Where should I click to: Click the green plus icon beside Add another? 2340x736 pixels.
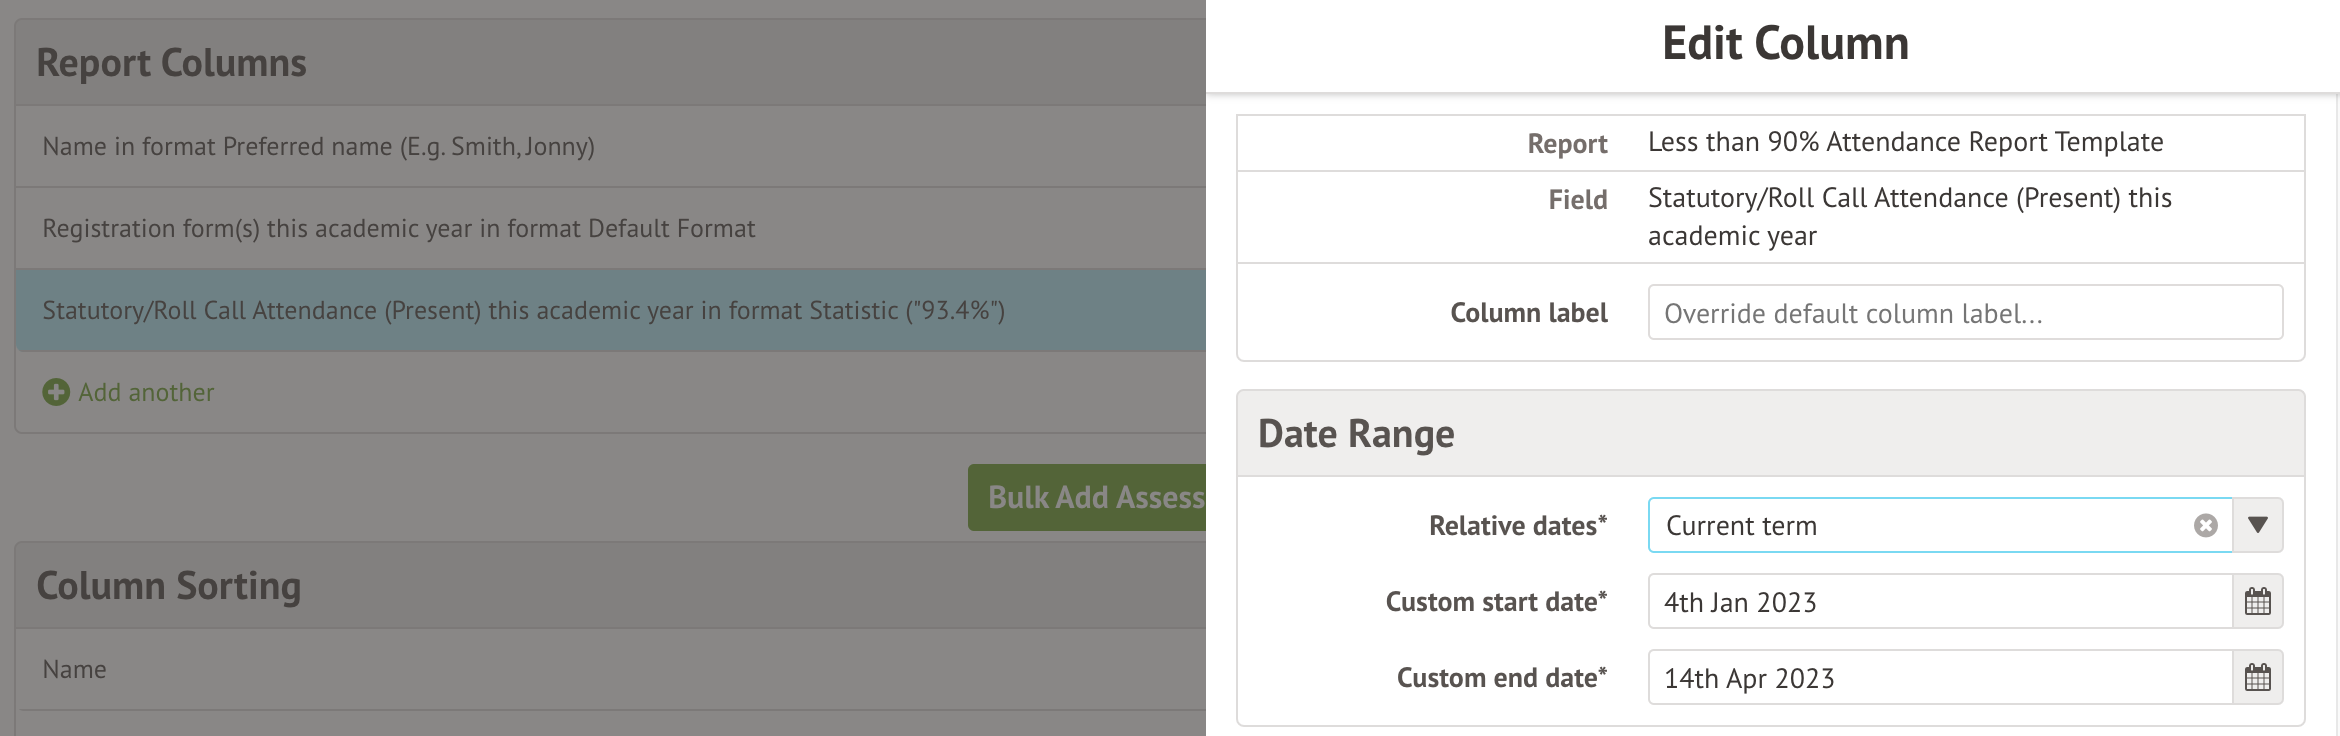click(x=56, y=392)
